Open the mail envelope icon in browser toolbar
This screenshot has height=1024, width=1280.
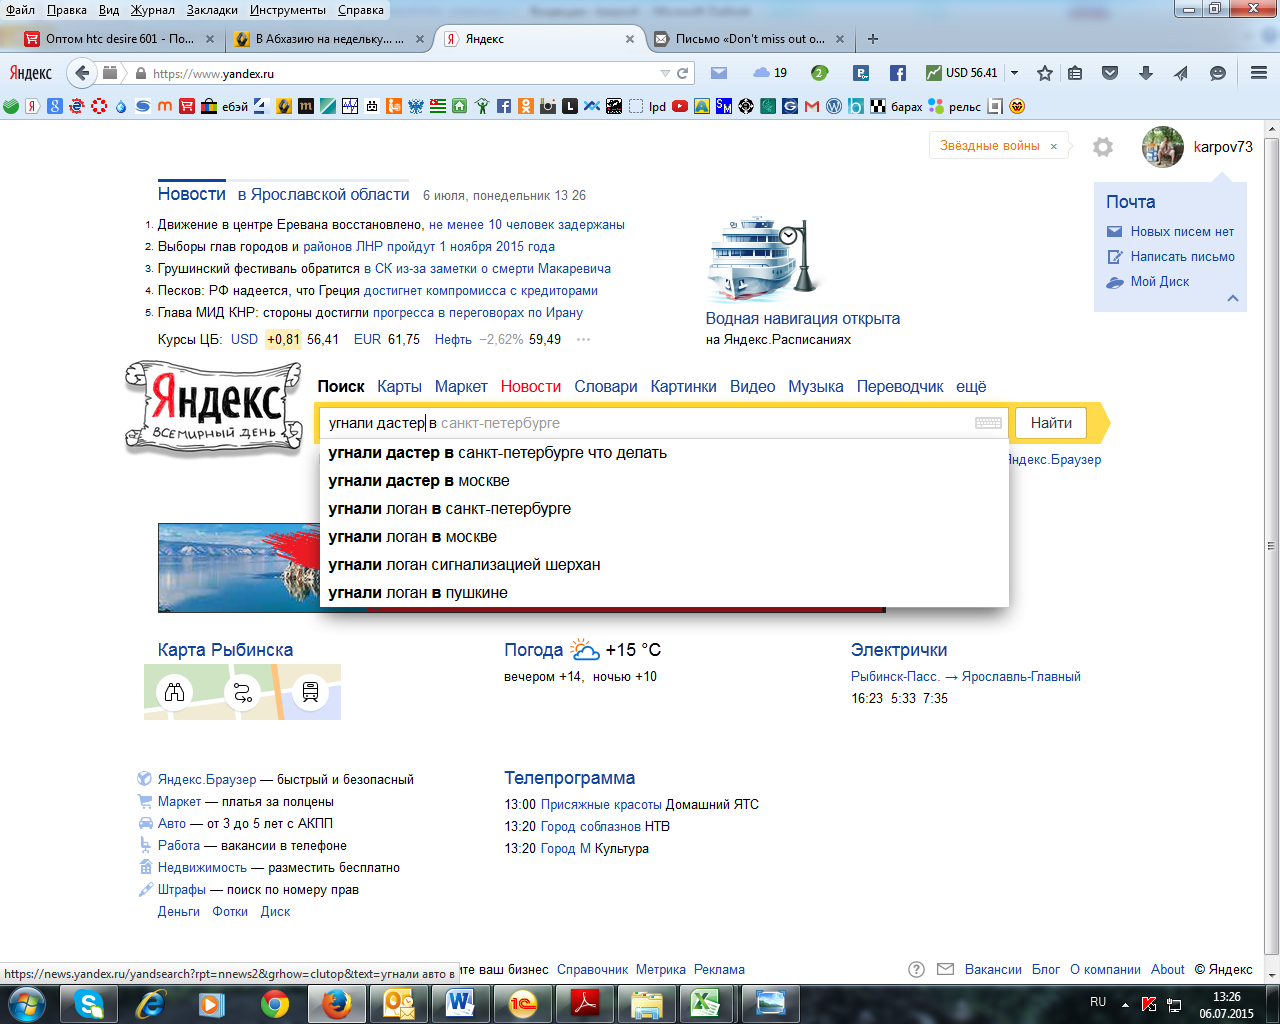718,73
